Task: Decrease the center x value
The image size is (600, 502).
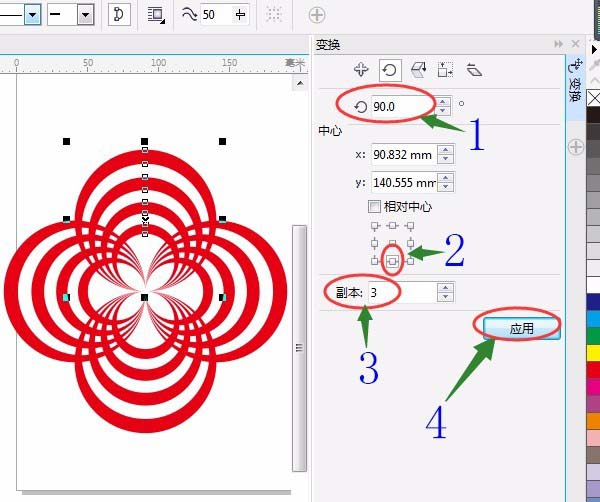Action: (x=445, y=159)
